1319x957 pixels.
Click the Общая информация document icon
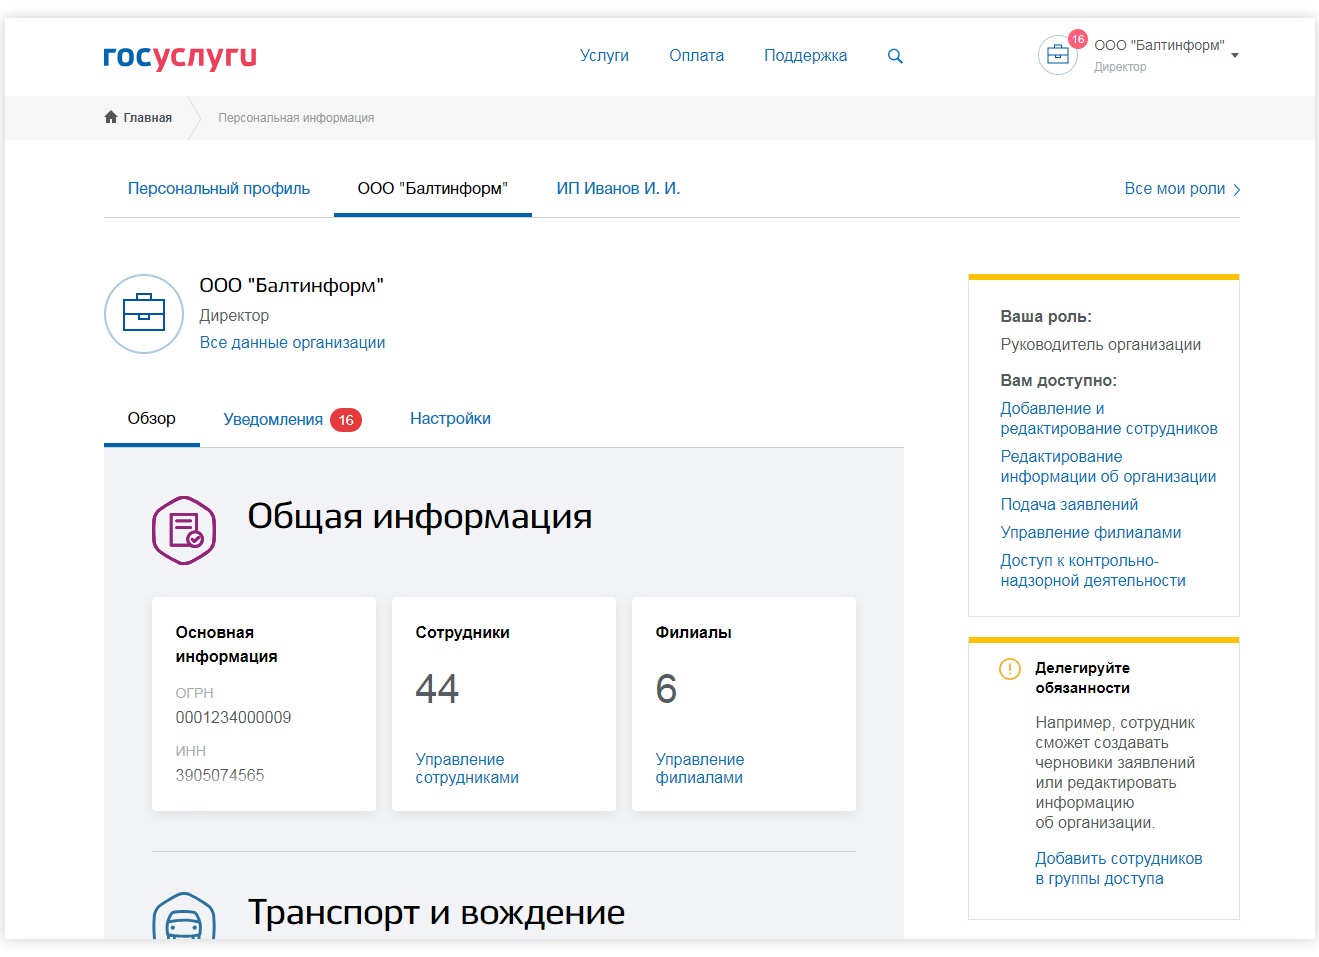click(184, 530)
